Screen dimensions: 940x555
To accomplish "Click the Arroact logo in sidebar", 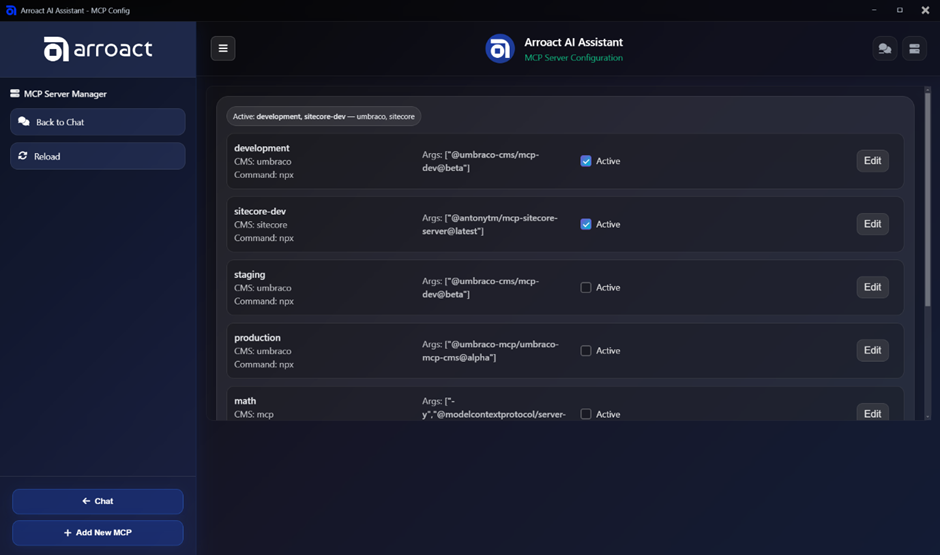I will pos(98,49).
